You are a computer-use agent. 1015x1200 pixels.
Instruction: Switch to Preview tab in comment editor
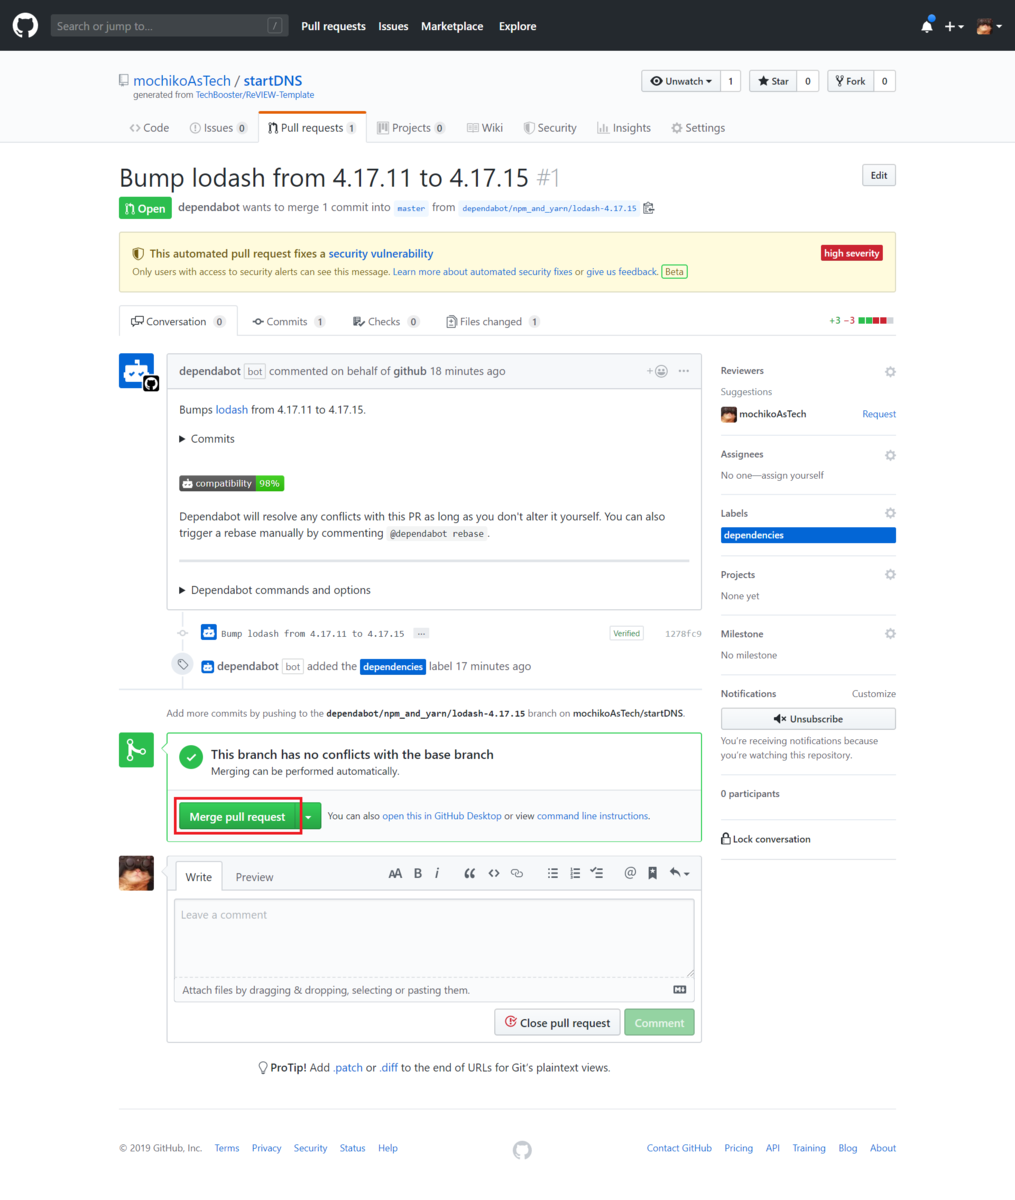pyautogui.click(x=254, y=877)
